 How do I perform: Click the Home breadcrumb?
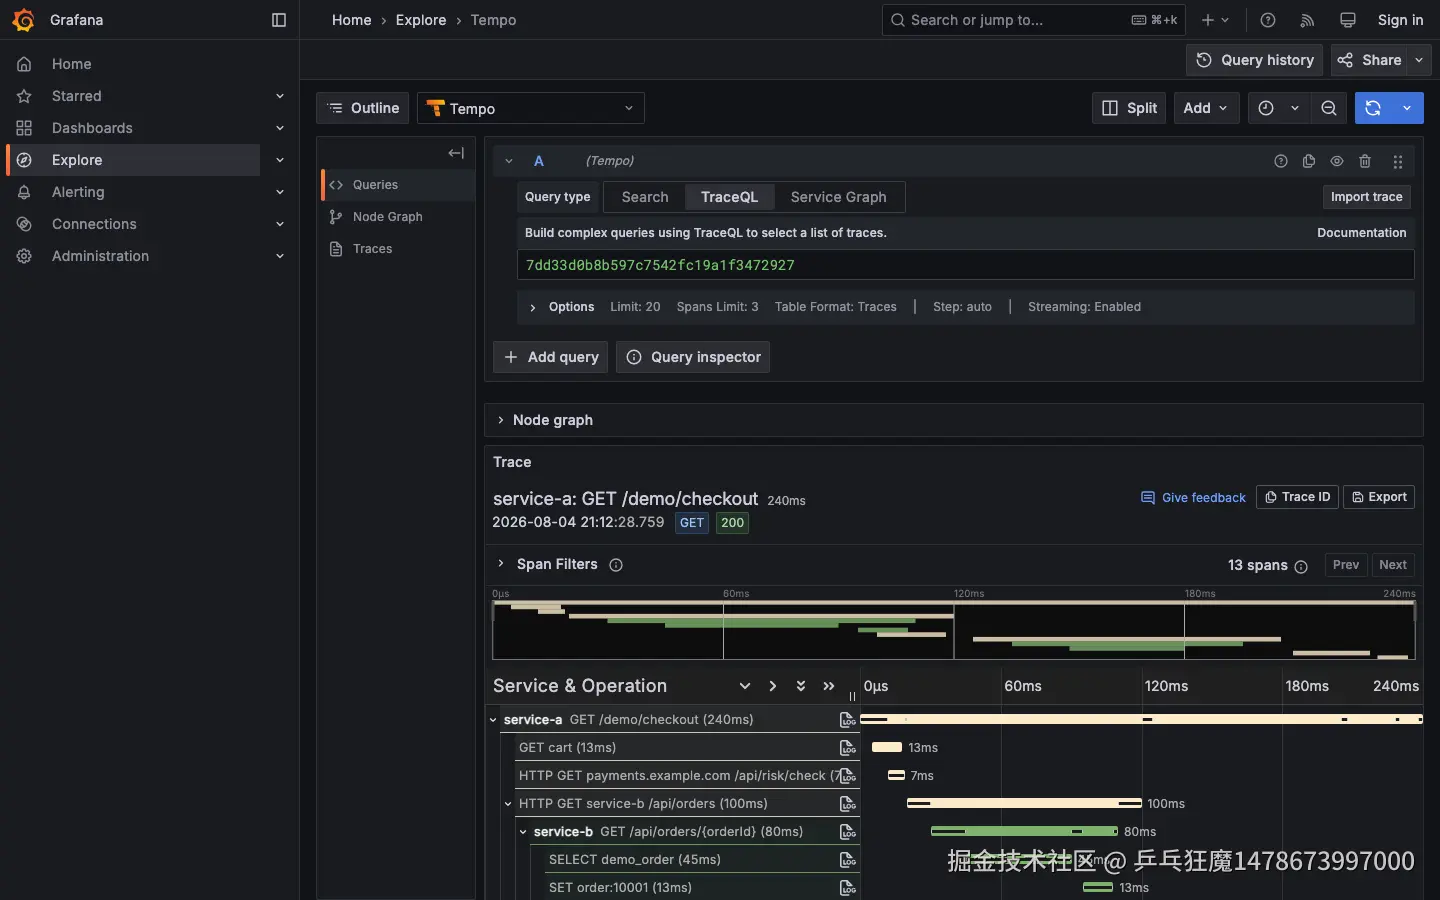(351, 20)
